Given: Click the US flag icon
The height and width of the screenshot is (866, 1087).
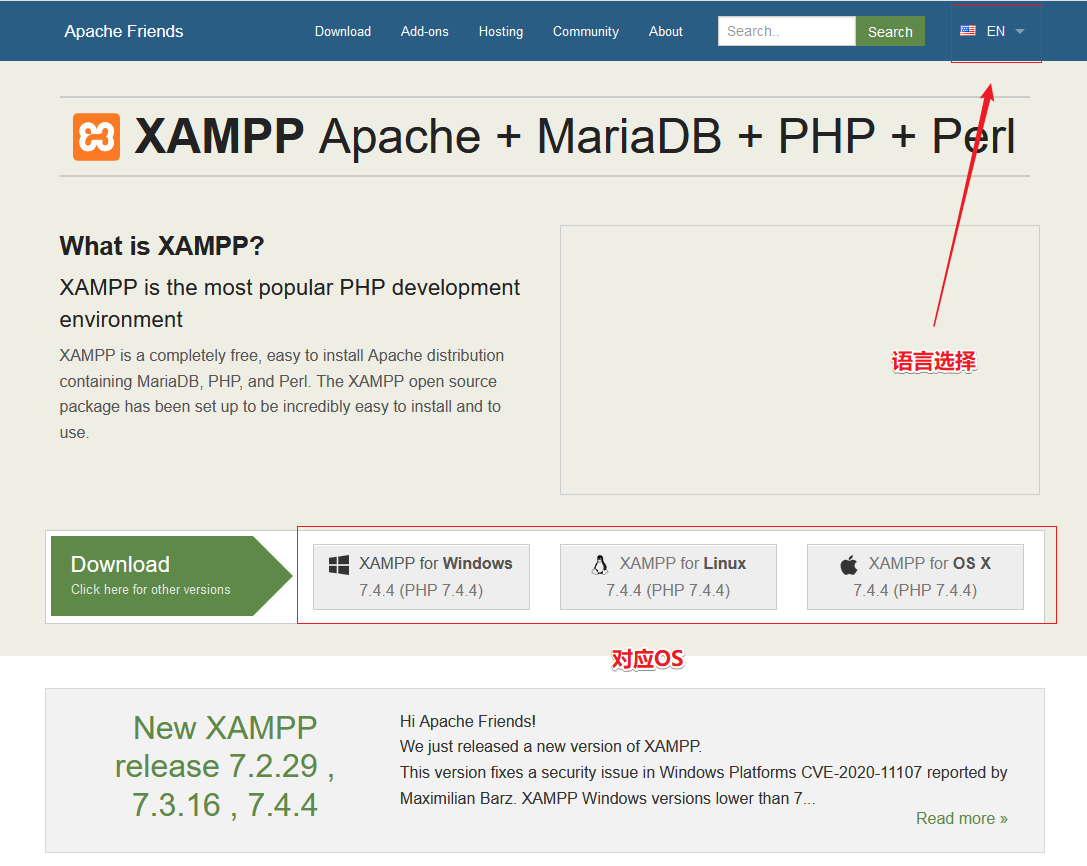Looking at the screenshot, I should [968, 31].
